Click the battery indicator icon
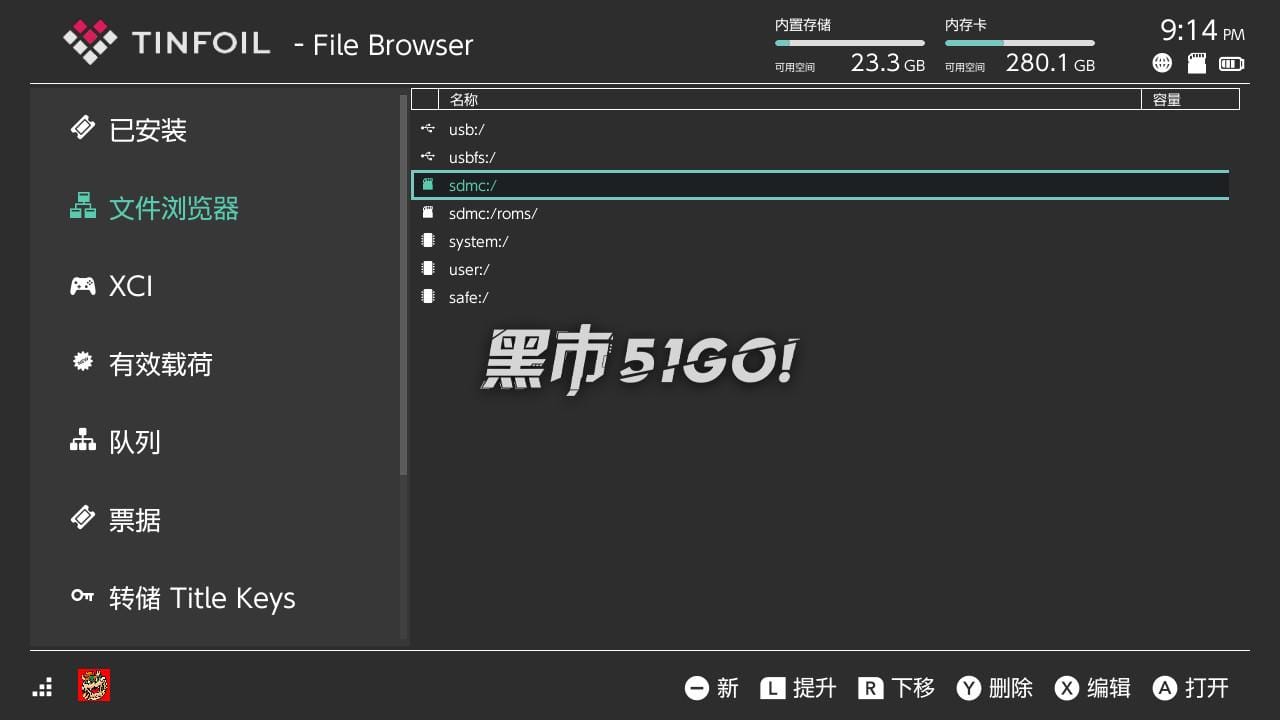Screen dimensions: 1280x720 tap(1231, 64)
